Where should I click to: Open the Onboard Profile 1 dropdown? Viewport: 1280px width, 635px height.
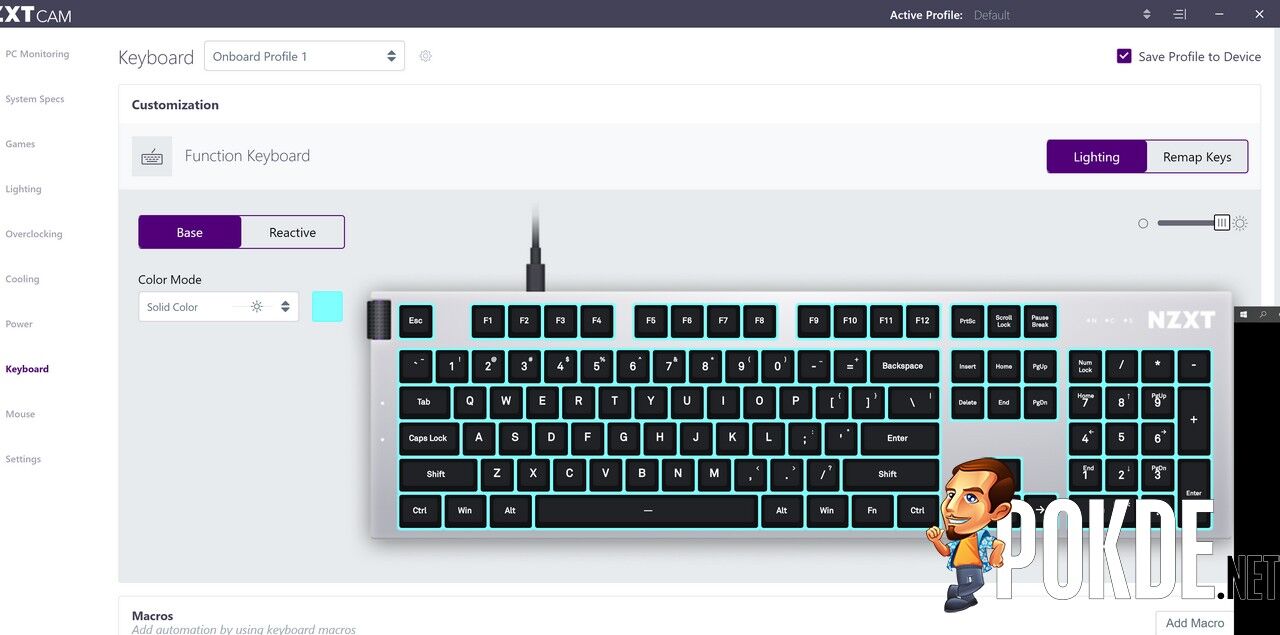click(304, 56)
